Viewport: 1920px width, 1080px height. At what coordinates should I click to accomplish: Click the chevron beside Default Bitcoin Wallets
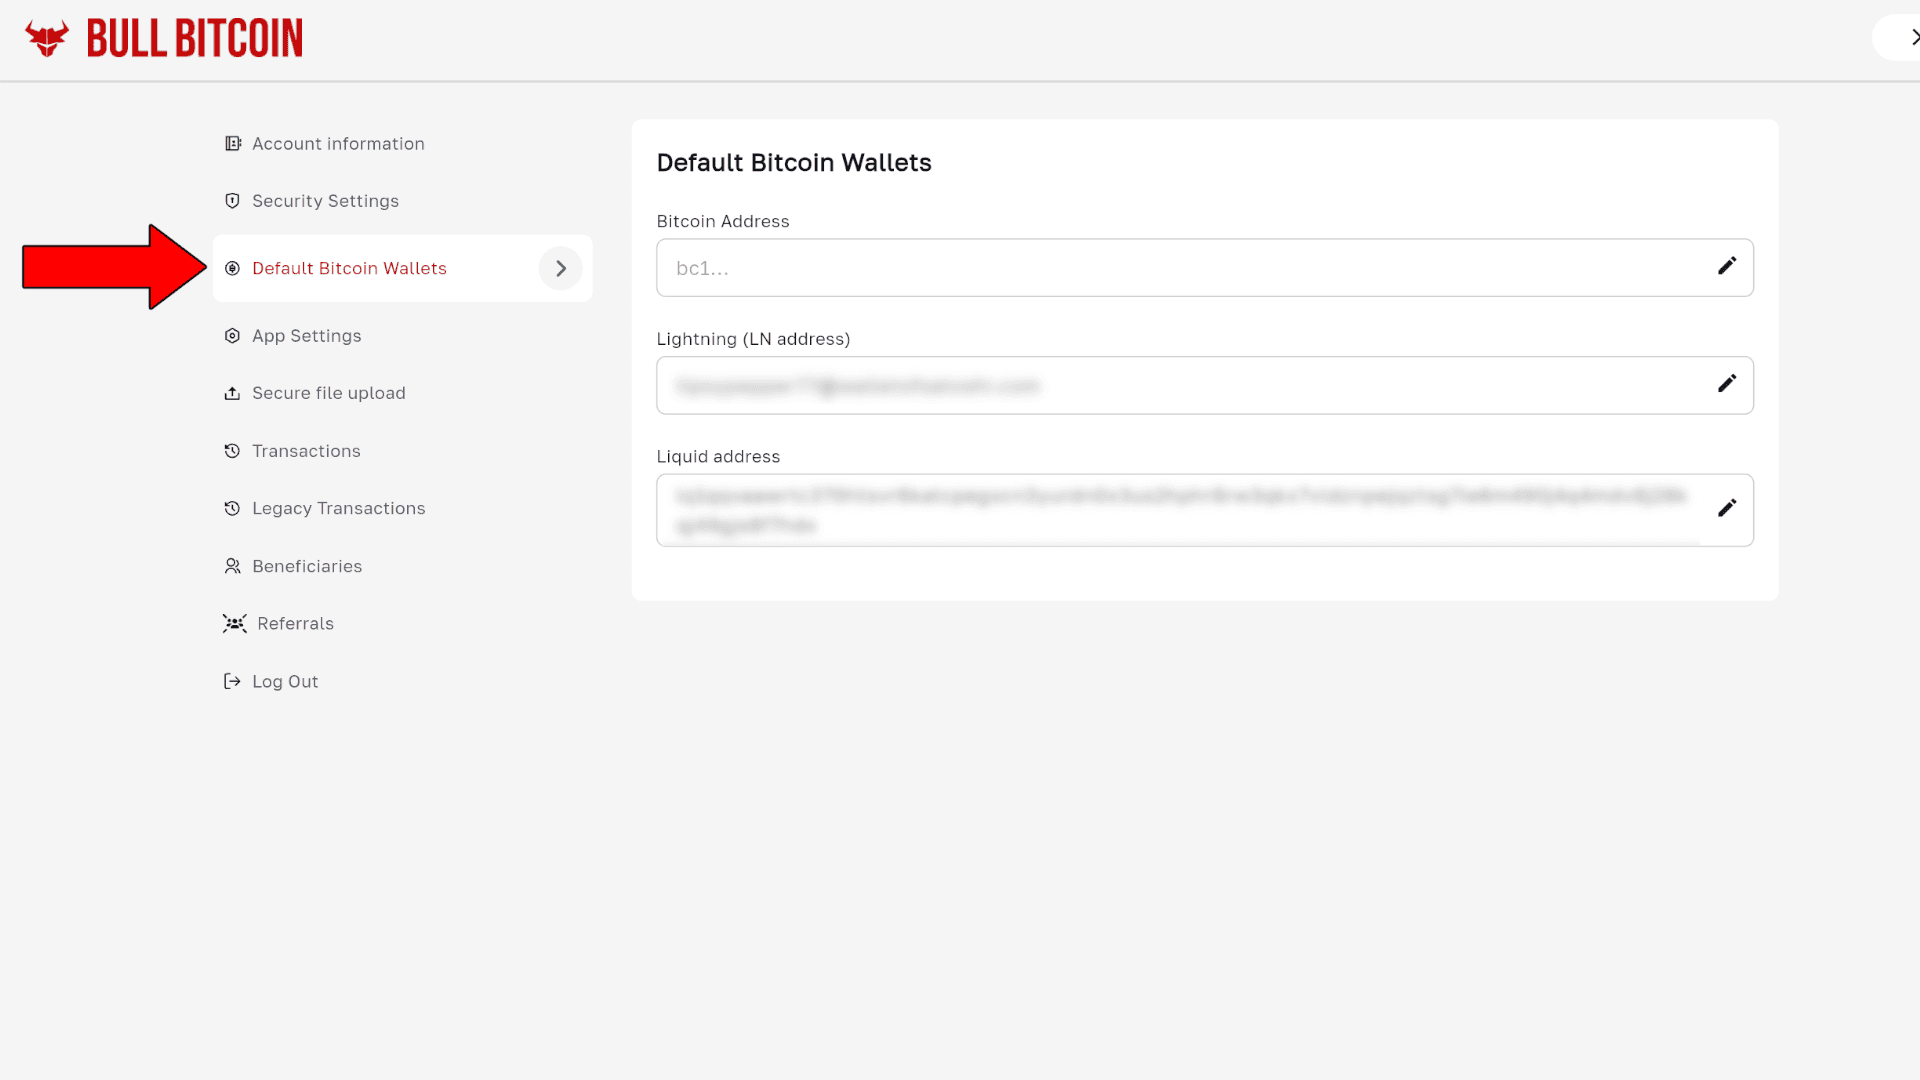[x=561, y=268]
